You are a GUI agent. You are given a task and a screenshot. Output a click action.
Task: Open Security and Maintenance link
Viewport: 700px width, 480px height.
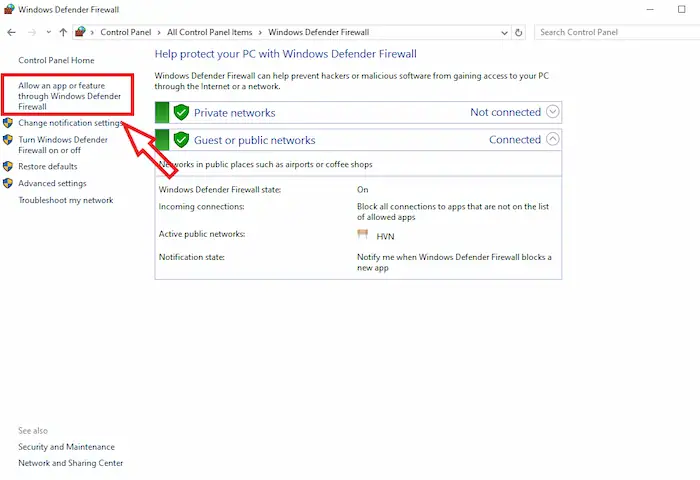pyautogui.click(x=66, y=447)
